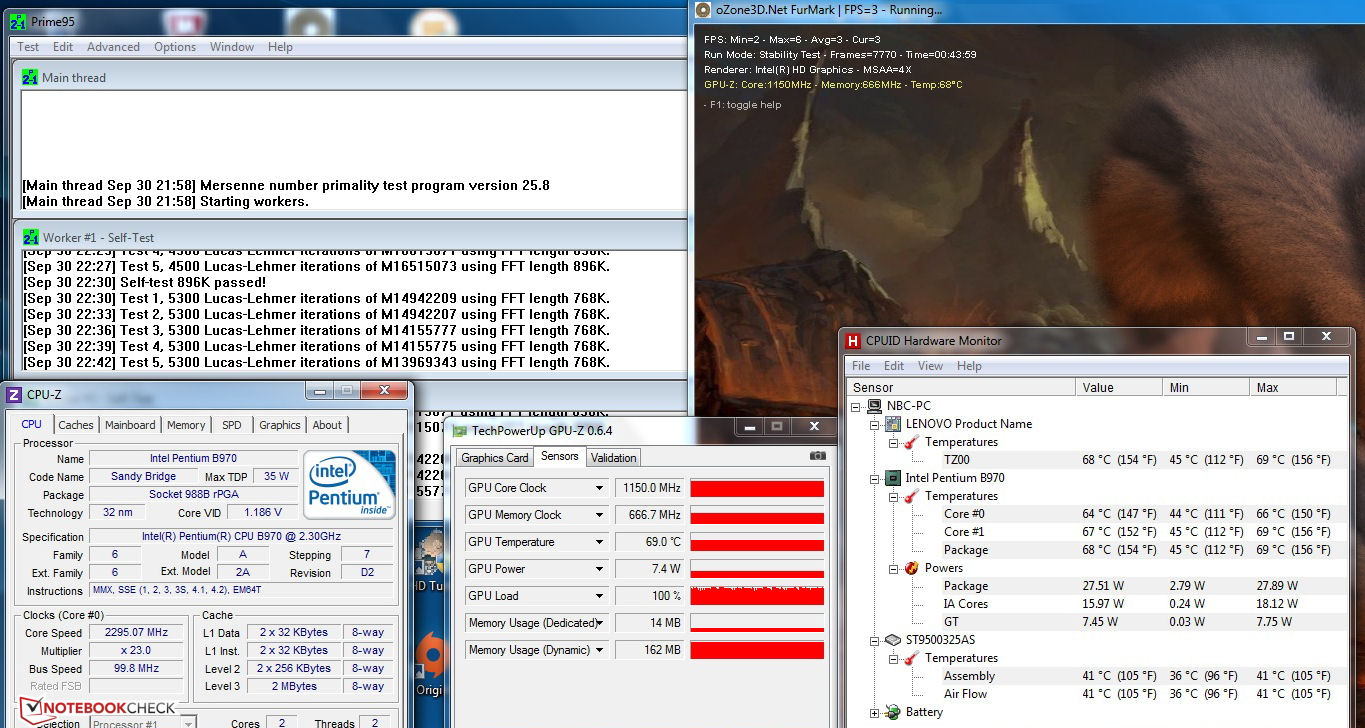
Task: Click the CPUID Hardware Monitor red H icon
Action: click(853, 340)
